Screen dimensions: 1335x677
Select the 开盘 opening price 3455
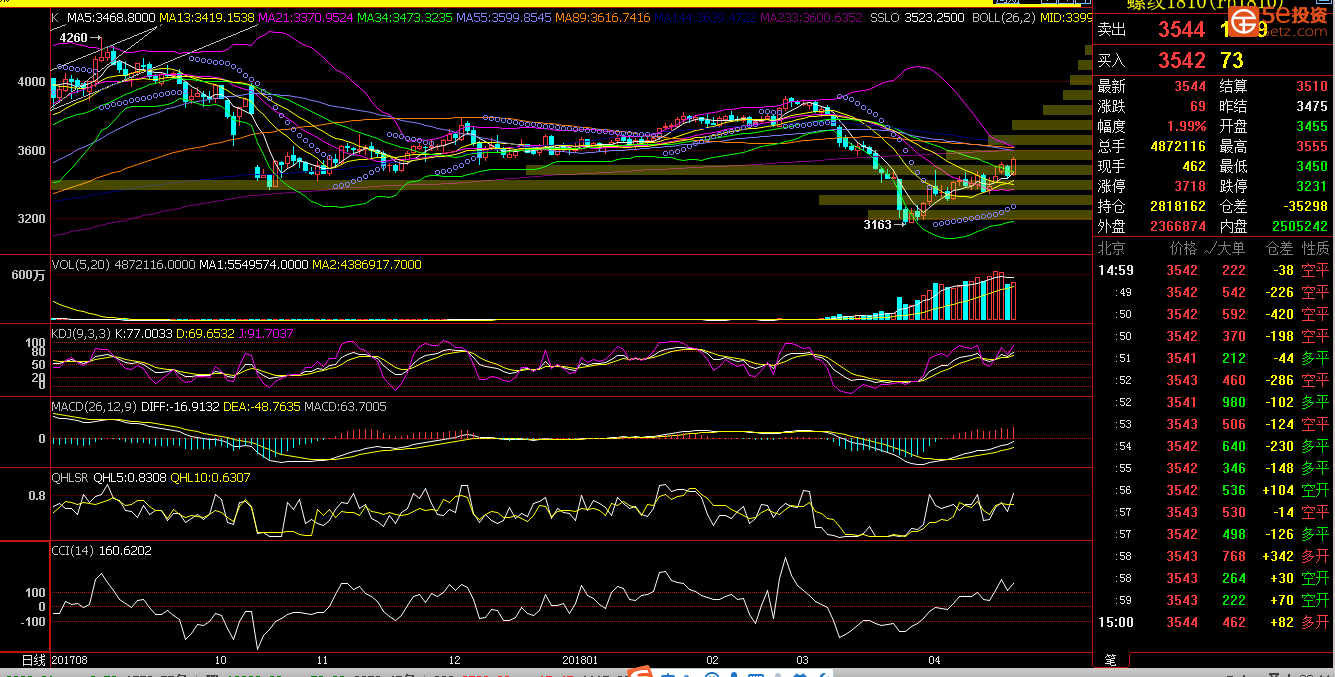(1312, 126)
